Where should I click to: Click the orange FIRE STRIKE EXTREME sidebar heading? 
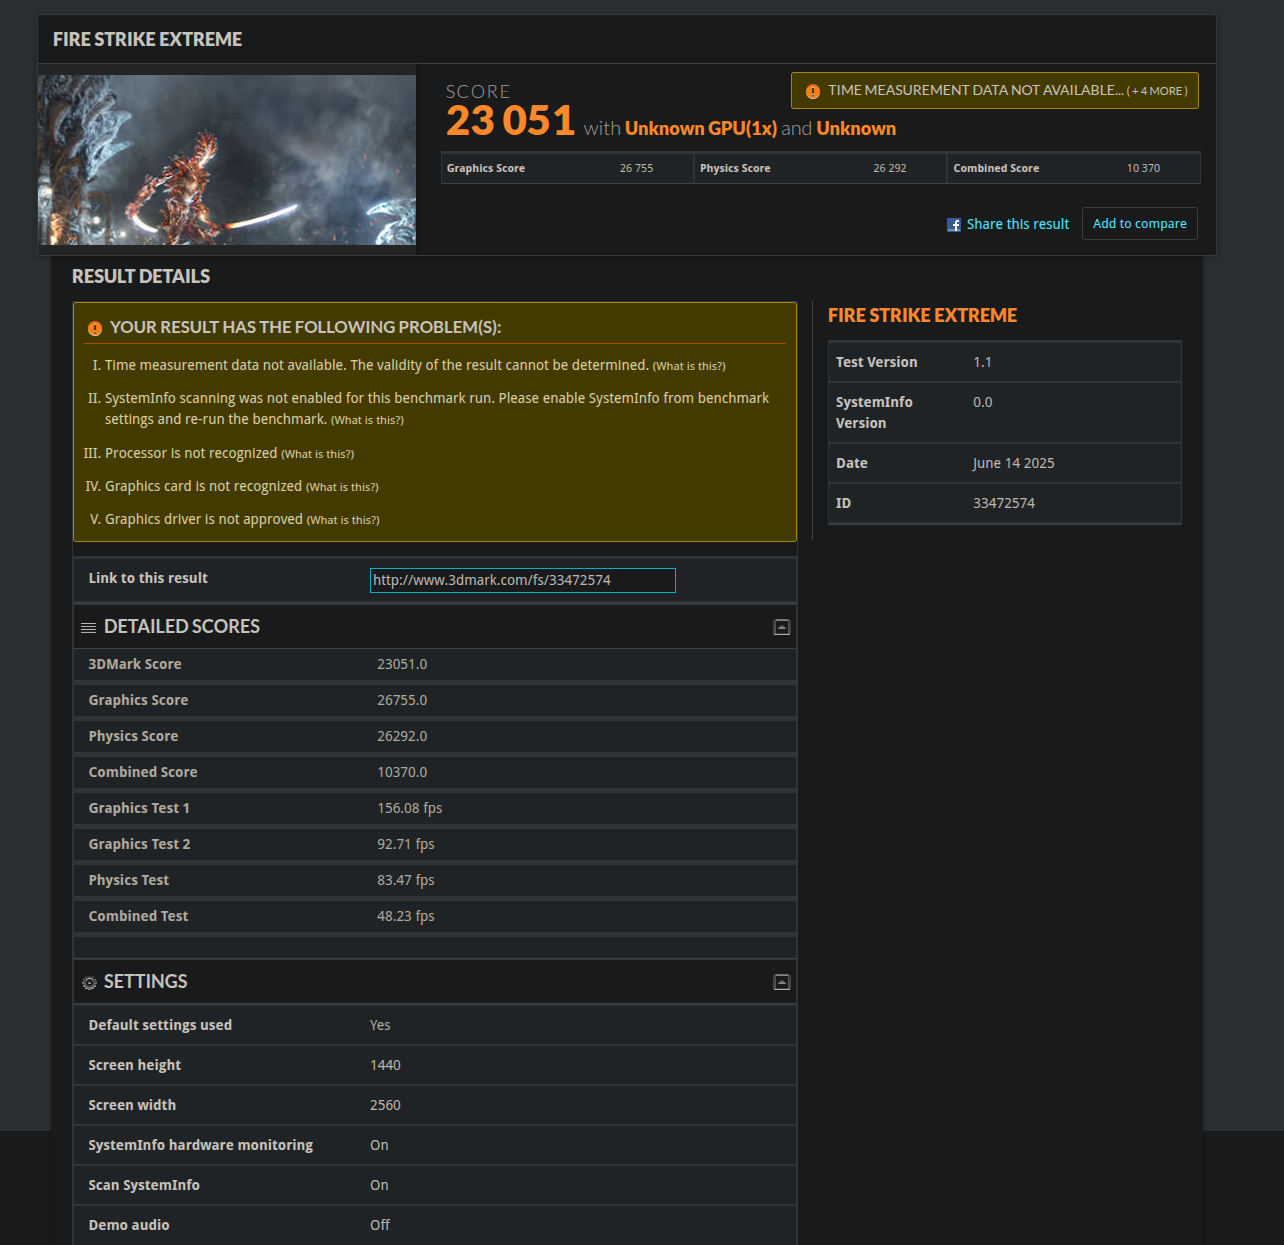click(922, 315)
